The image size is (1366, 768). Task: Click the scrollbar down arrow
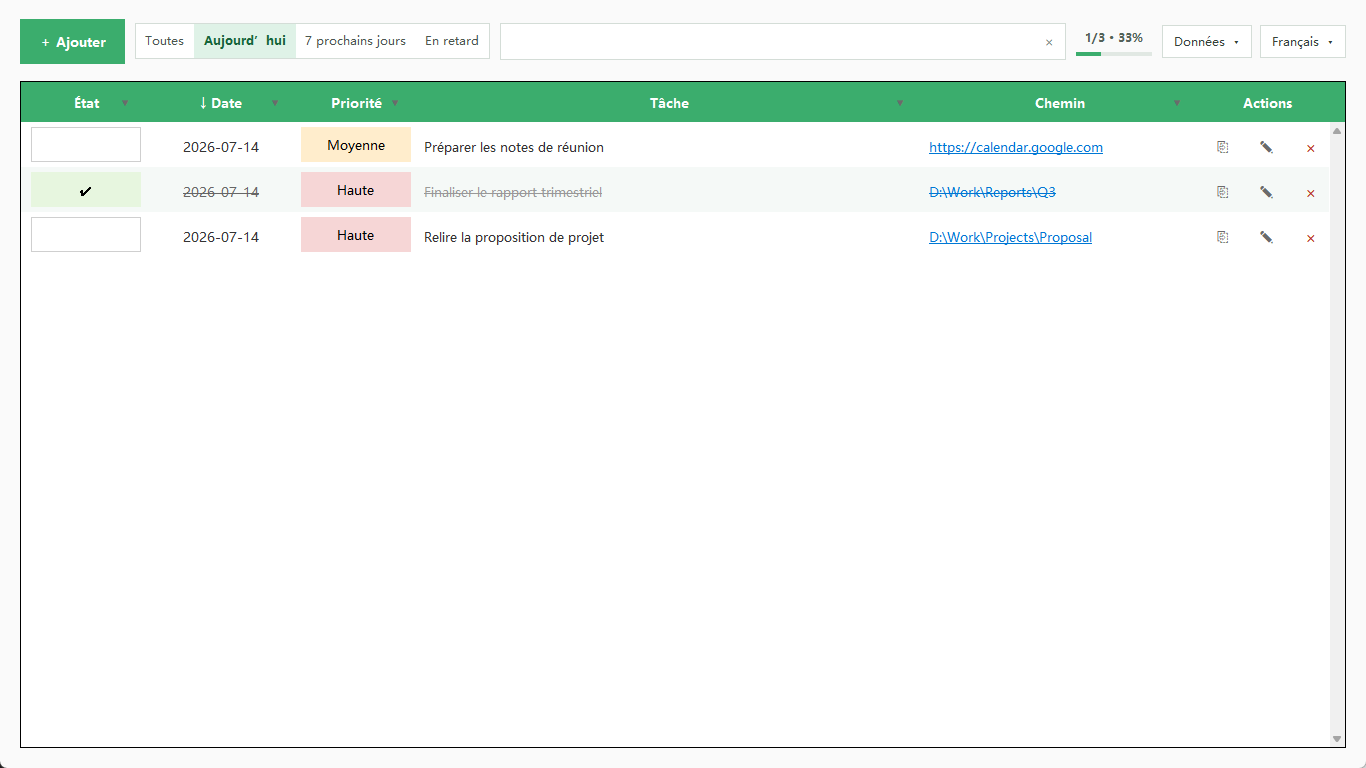coord(1337,739)
